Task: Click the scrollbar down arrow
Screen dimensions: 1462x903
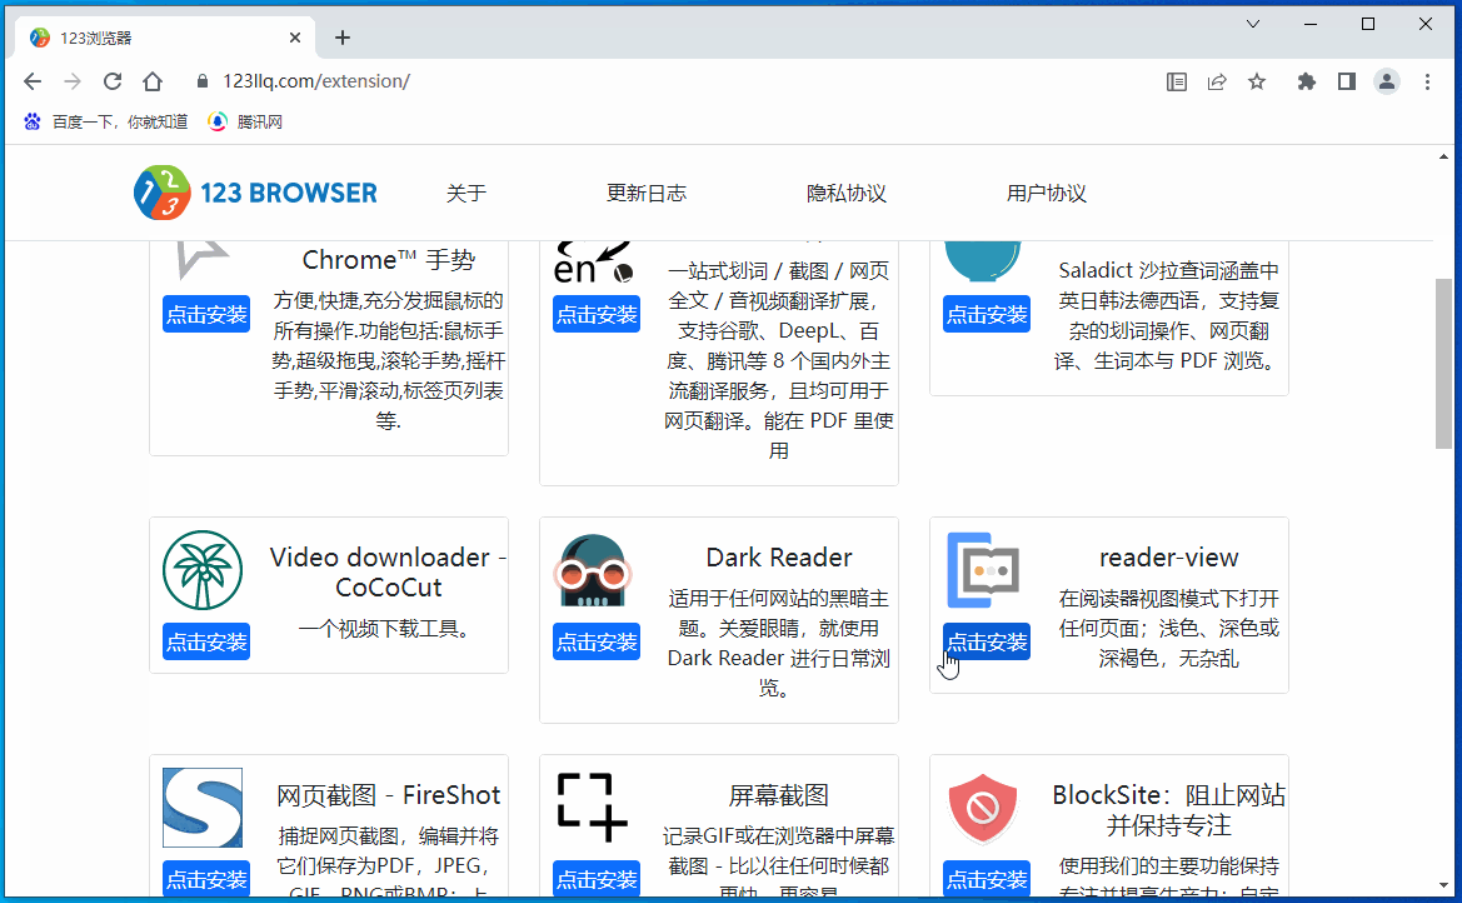Action: point(1443,885)
